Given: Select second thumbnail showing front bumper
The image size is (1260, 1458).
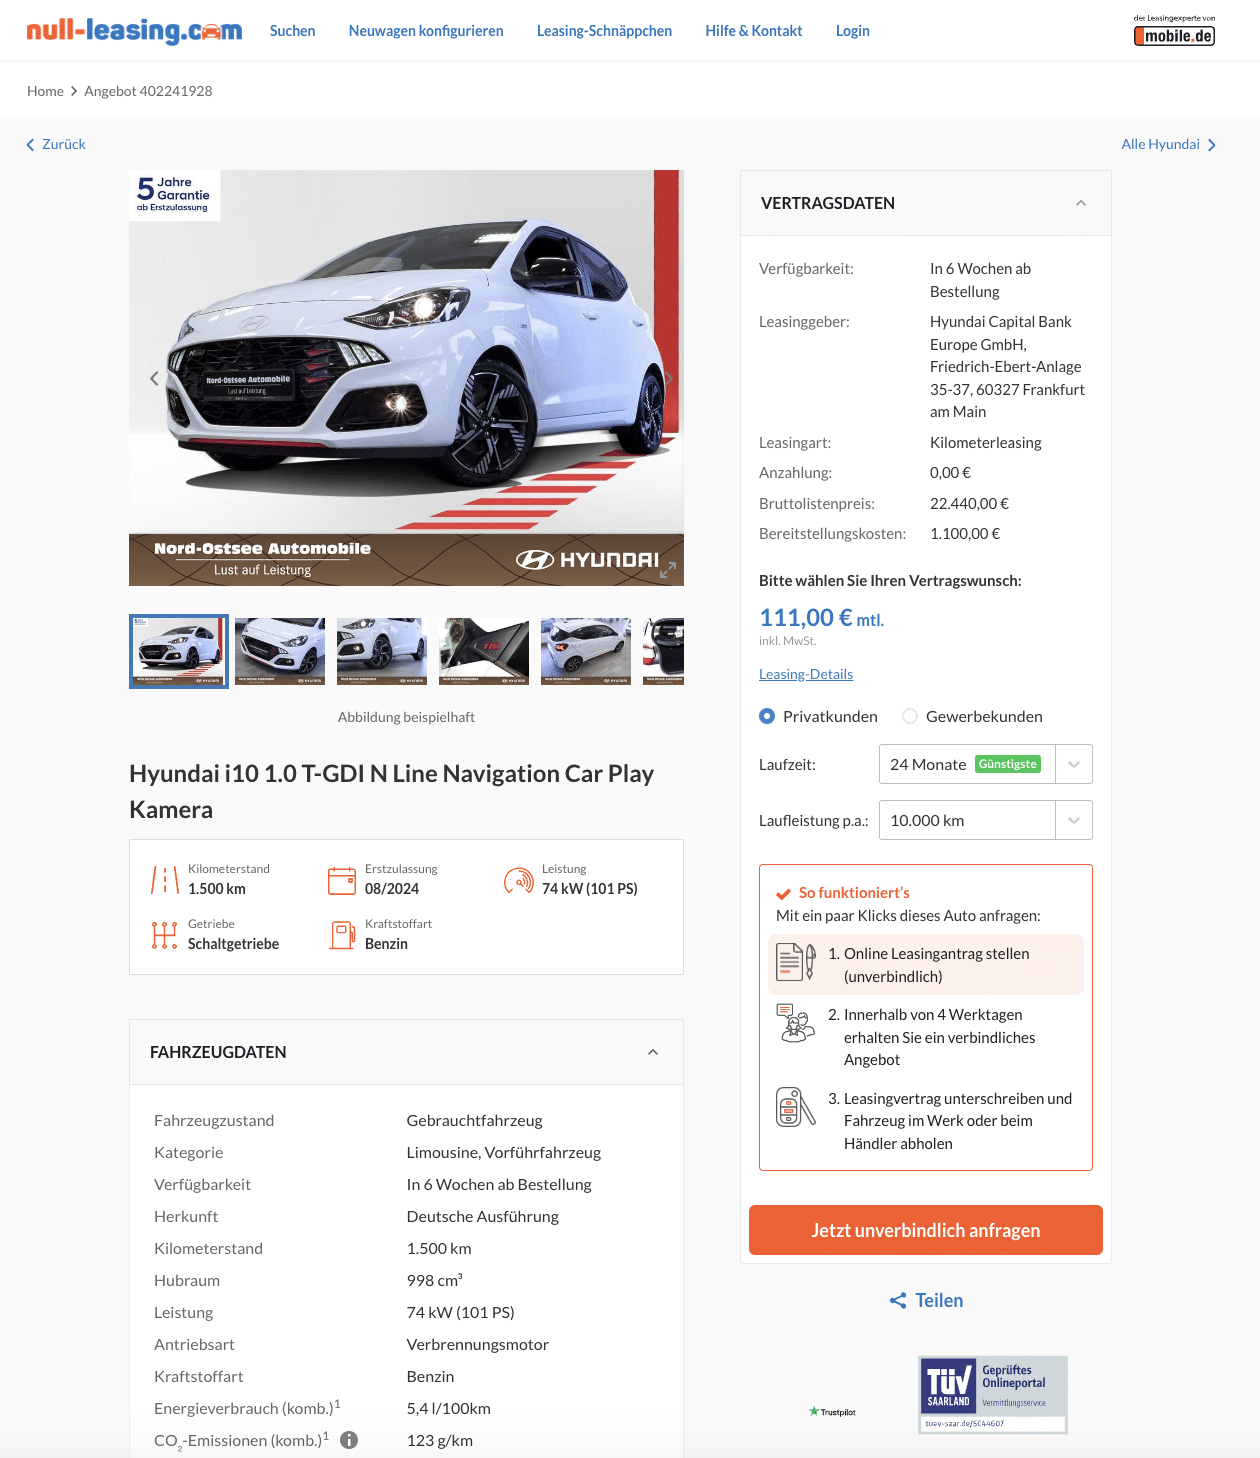Looking at the screenshot, I should (280, 651).
